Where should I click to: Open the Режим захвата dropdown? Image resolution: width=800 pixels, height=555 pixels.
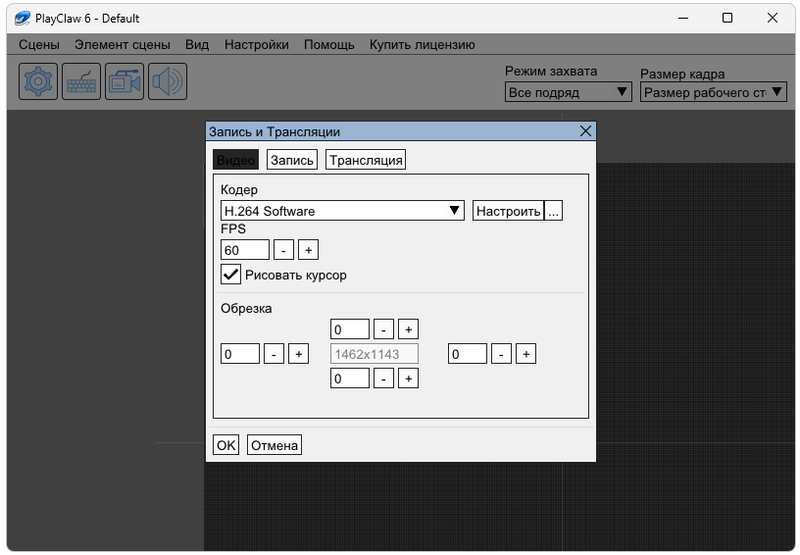(x=568, y=92)
